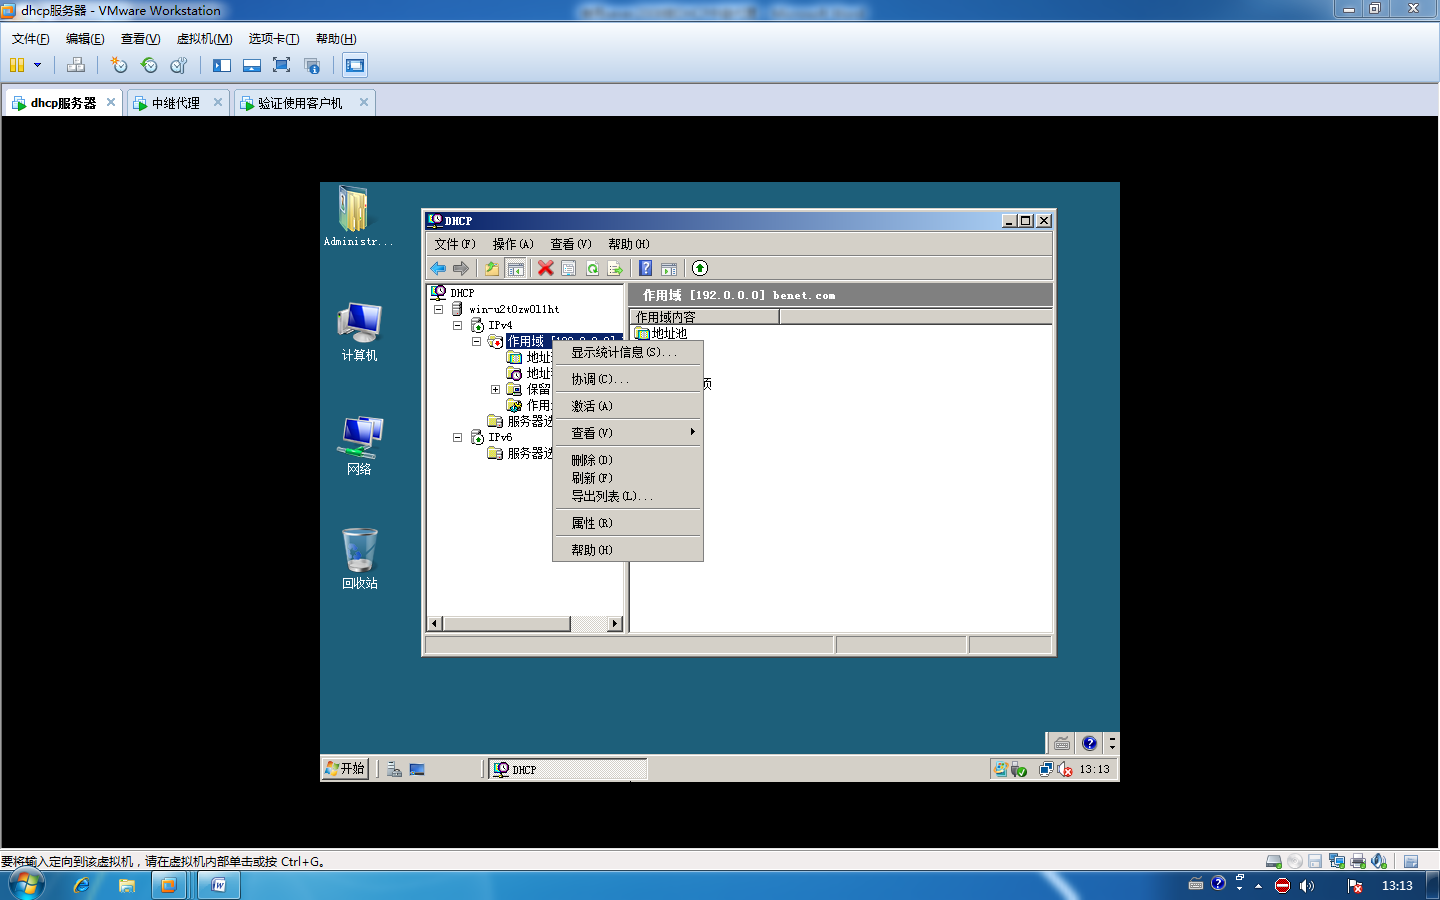This screenshot has height=900, width=1440.
Task: Choose 协调(C)... from context menu
Action: coord(628,379)
